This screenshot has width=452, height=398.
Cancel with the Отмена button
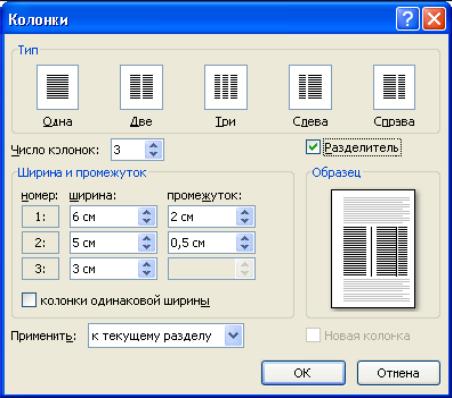[398, 373]
